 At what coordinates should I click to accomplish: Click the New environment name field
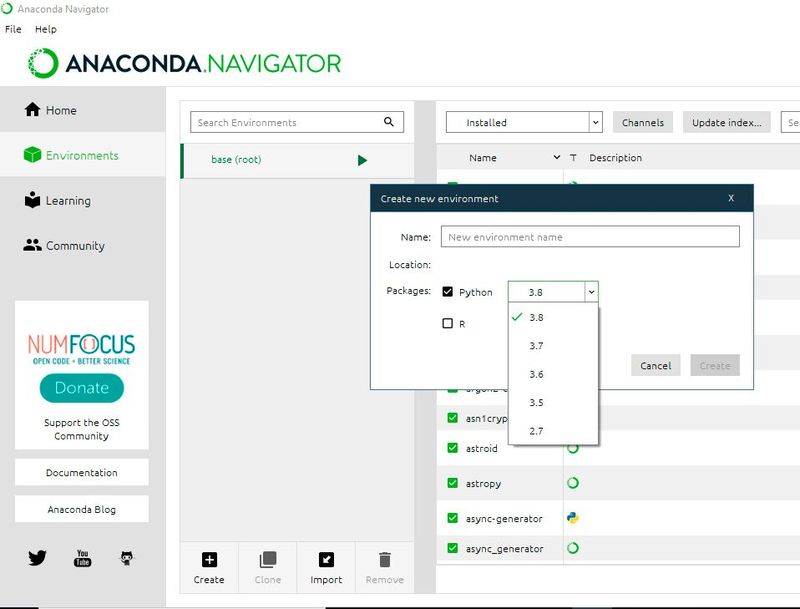pos(590,237)
